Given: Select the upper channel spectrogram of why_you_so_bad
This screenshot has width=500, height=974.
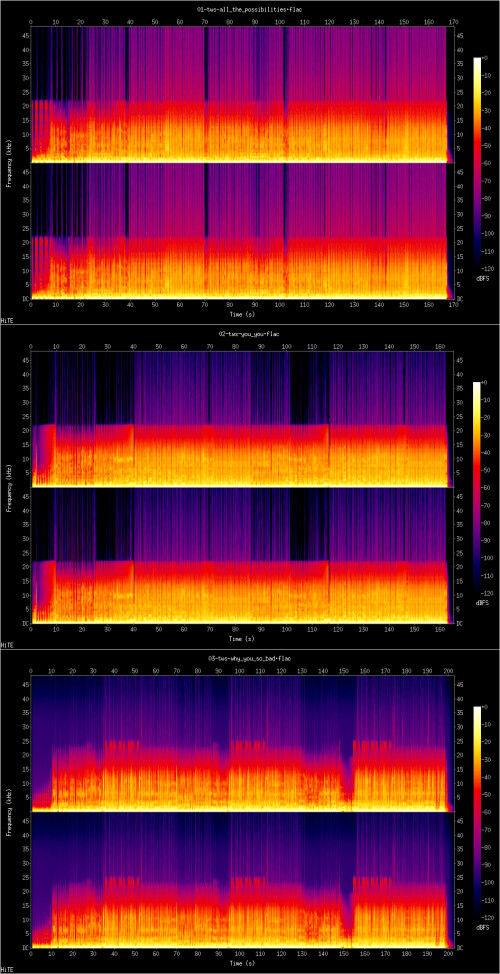Looking at the screenshot, I should click(242, 744).
